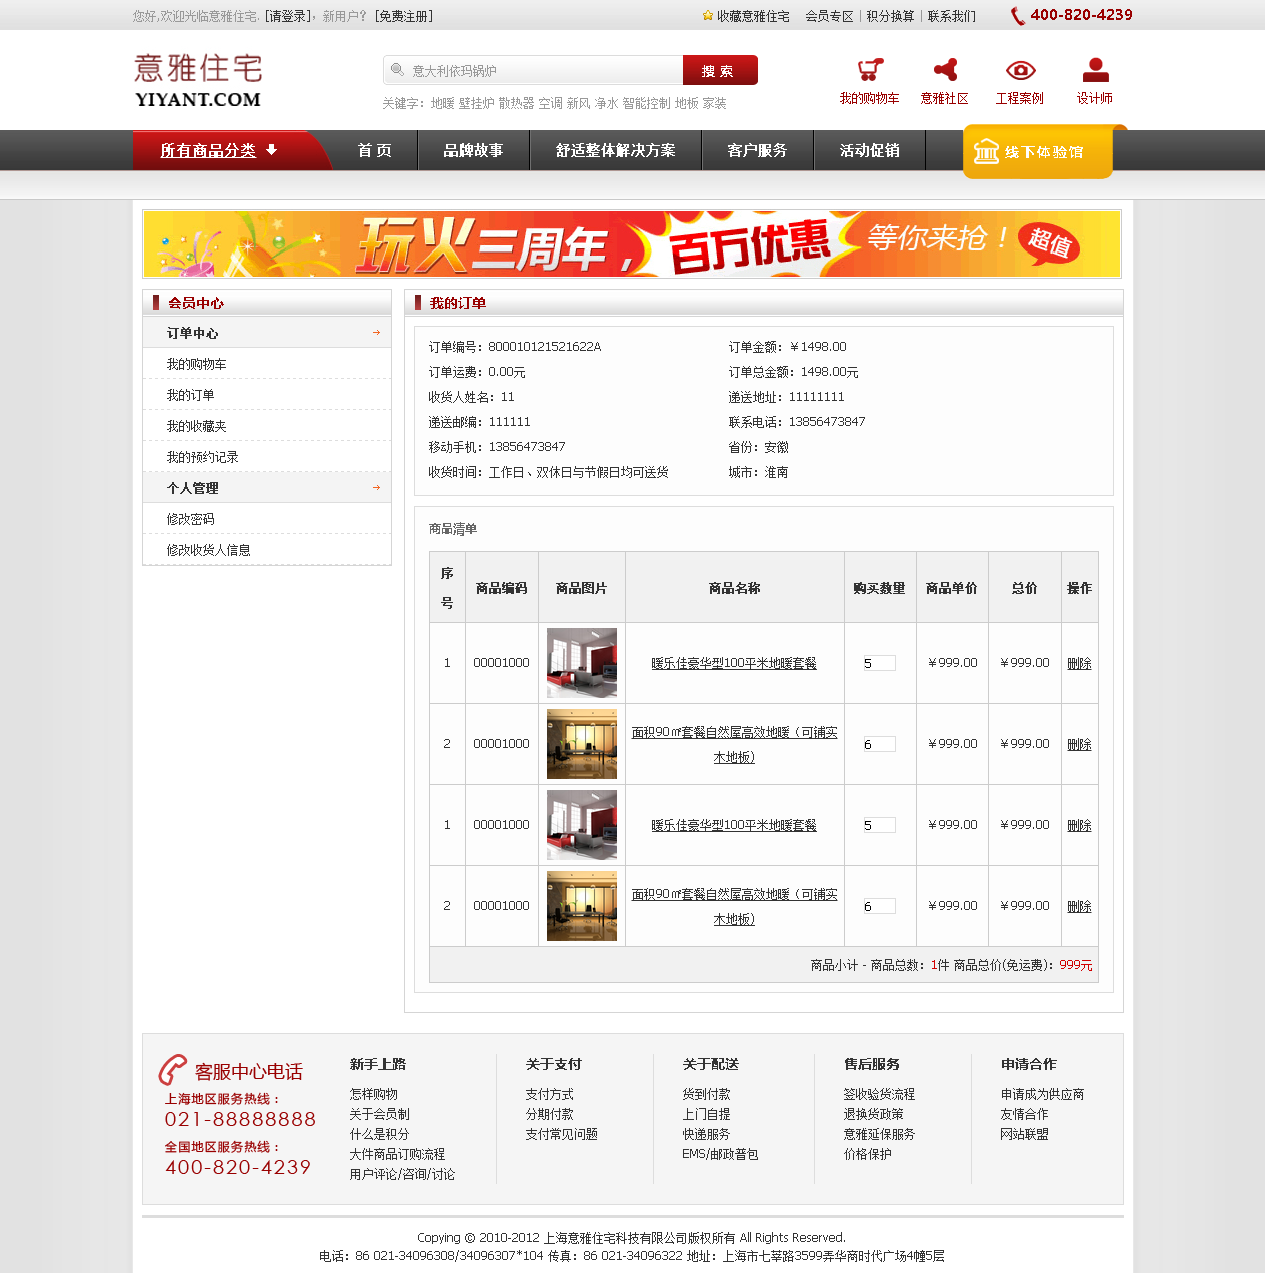Click the star icon beside 收藏意雅住宅
This screenshot has width=1265, height=1273.
click(x=708, y=16)
